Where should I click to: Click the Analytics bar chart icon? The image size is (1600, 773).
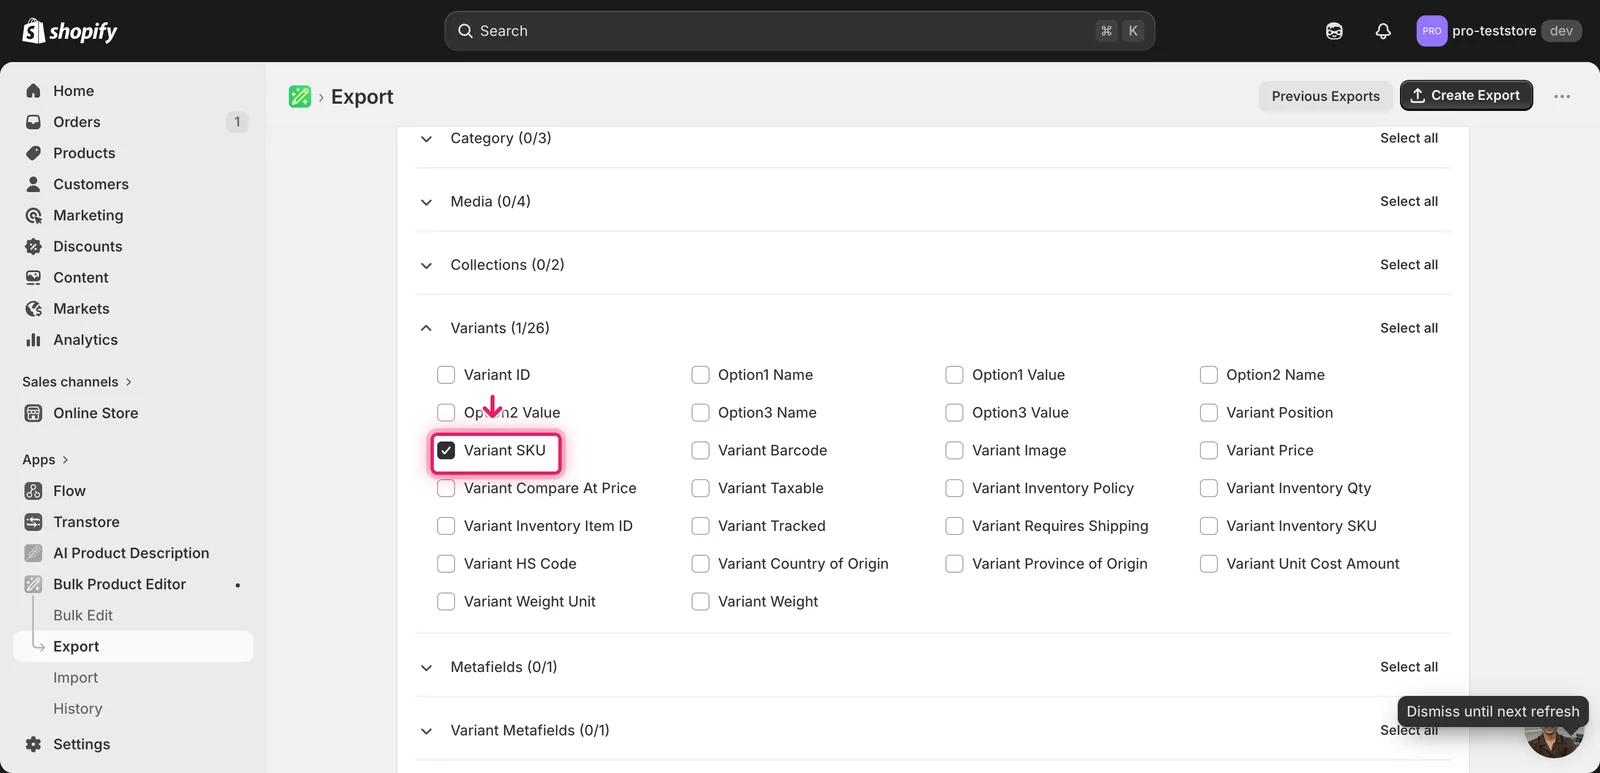pos(33,340)
